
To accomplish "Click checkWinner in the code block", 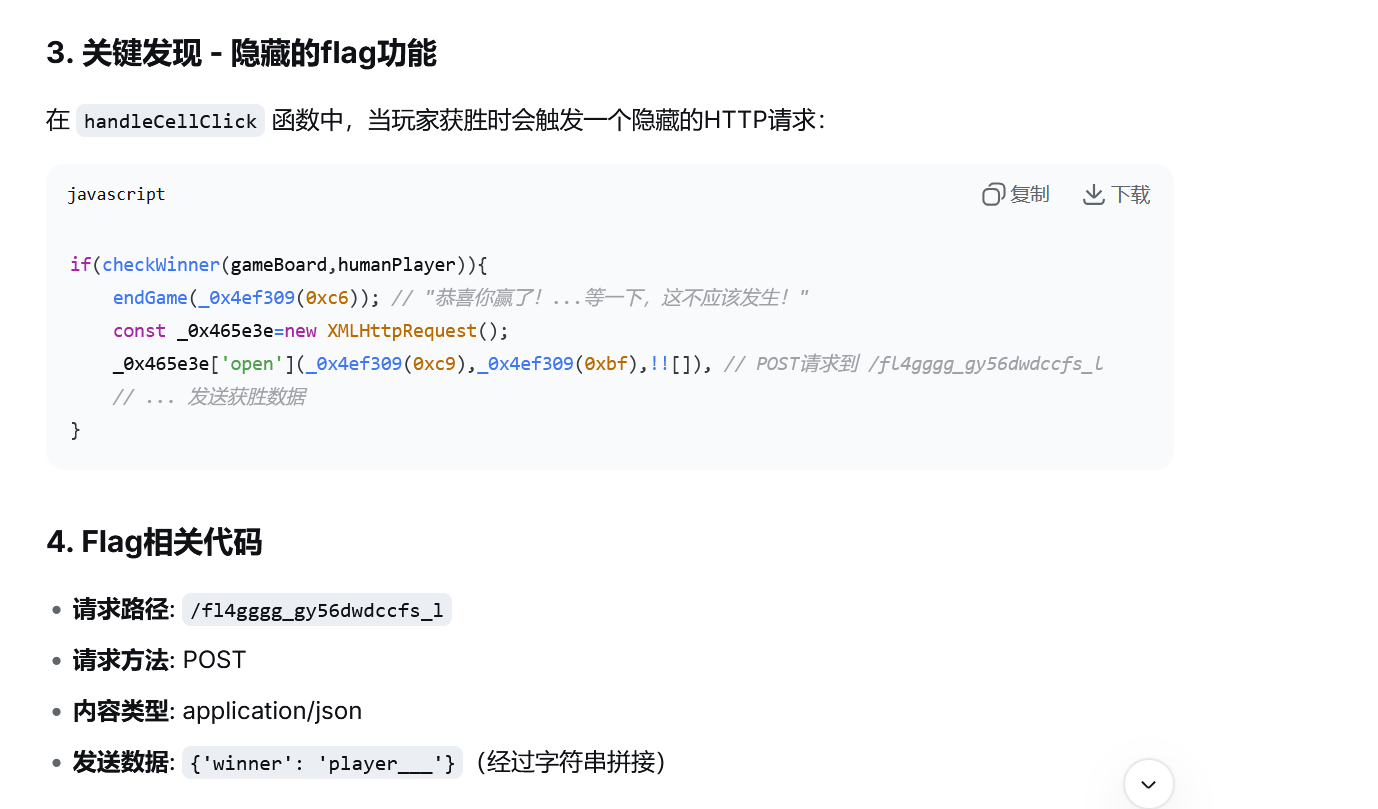I will tap(161, 265).
